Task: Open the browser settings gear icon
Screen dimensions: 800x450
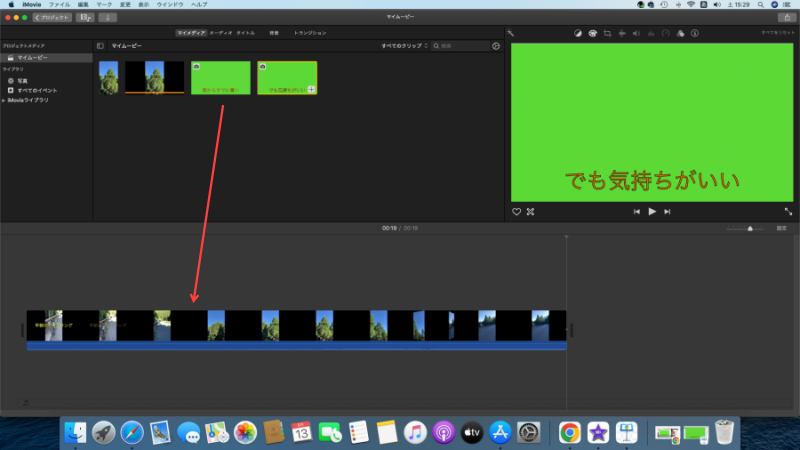Action: 496,46
